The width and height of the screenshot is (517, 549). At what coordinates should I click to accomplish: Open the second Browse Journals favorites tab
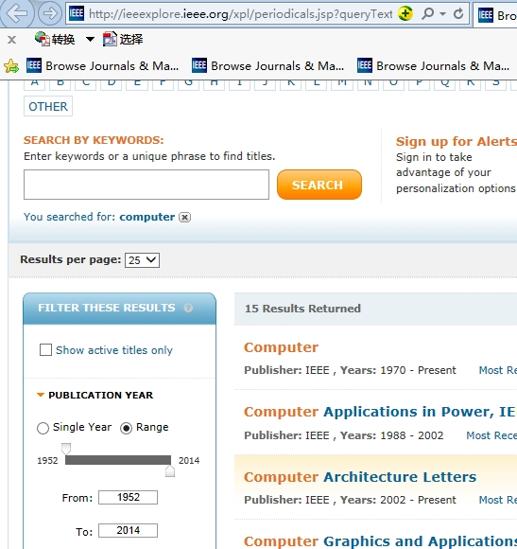coord(268,66)
